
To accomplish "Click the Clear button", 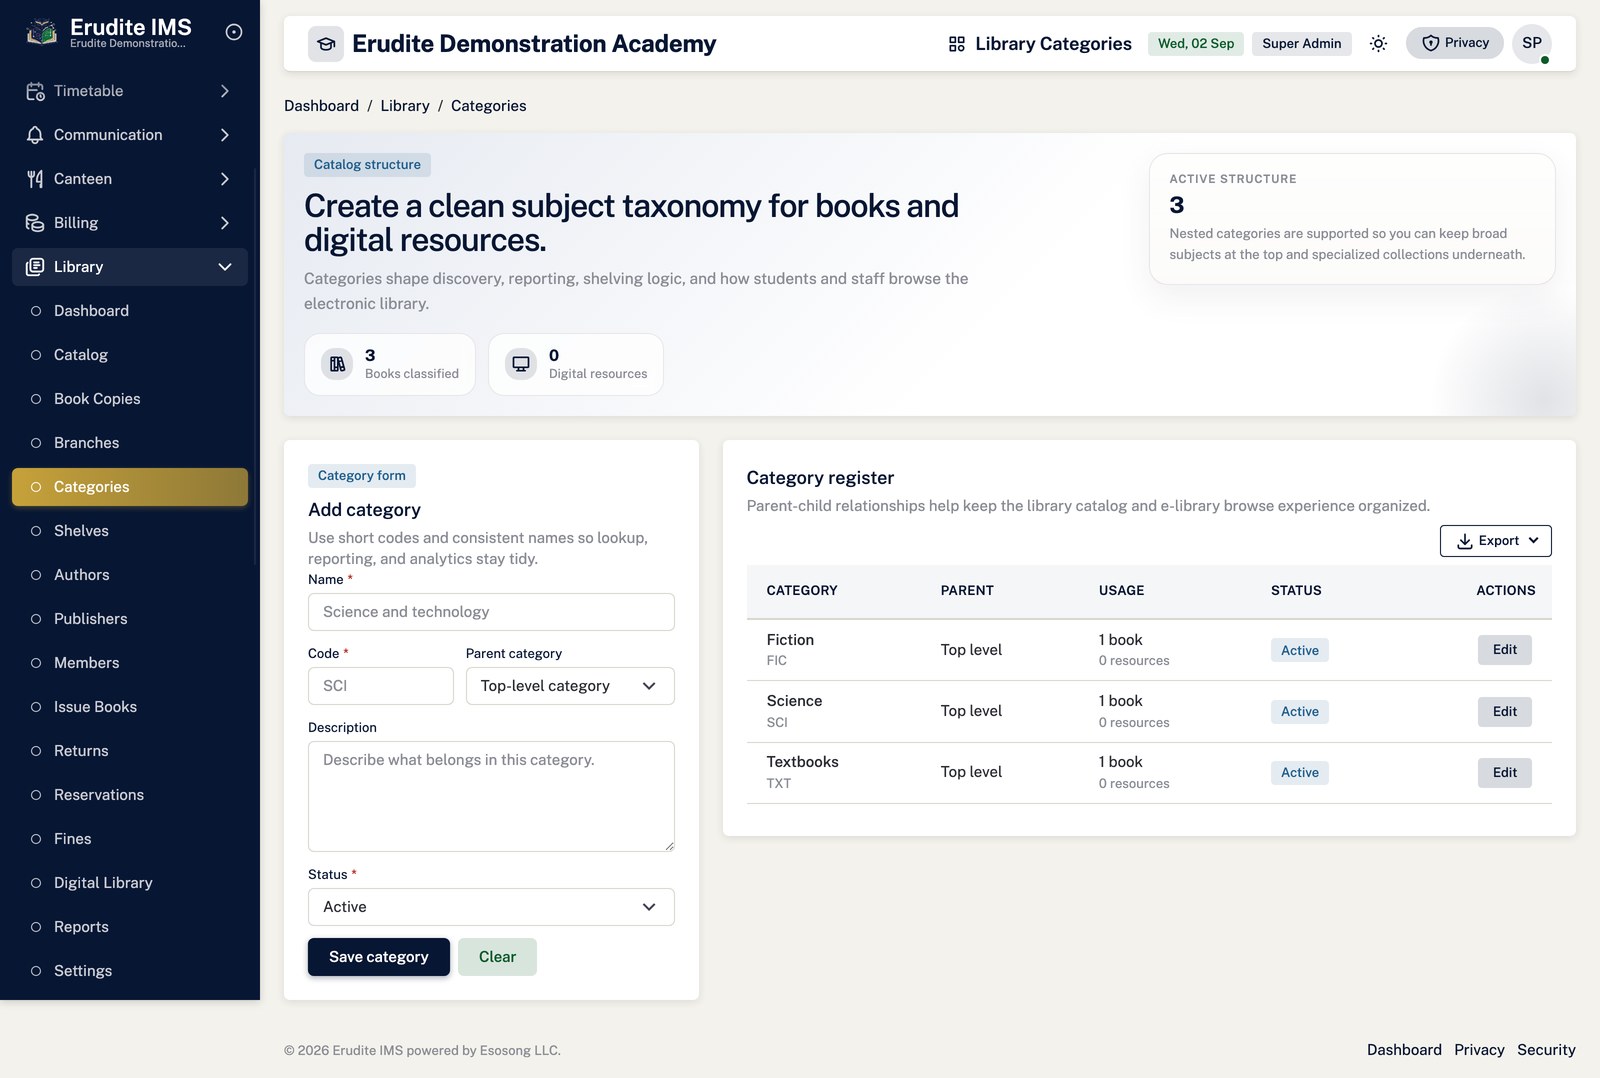I will click(x=497, y=957).
